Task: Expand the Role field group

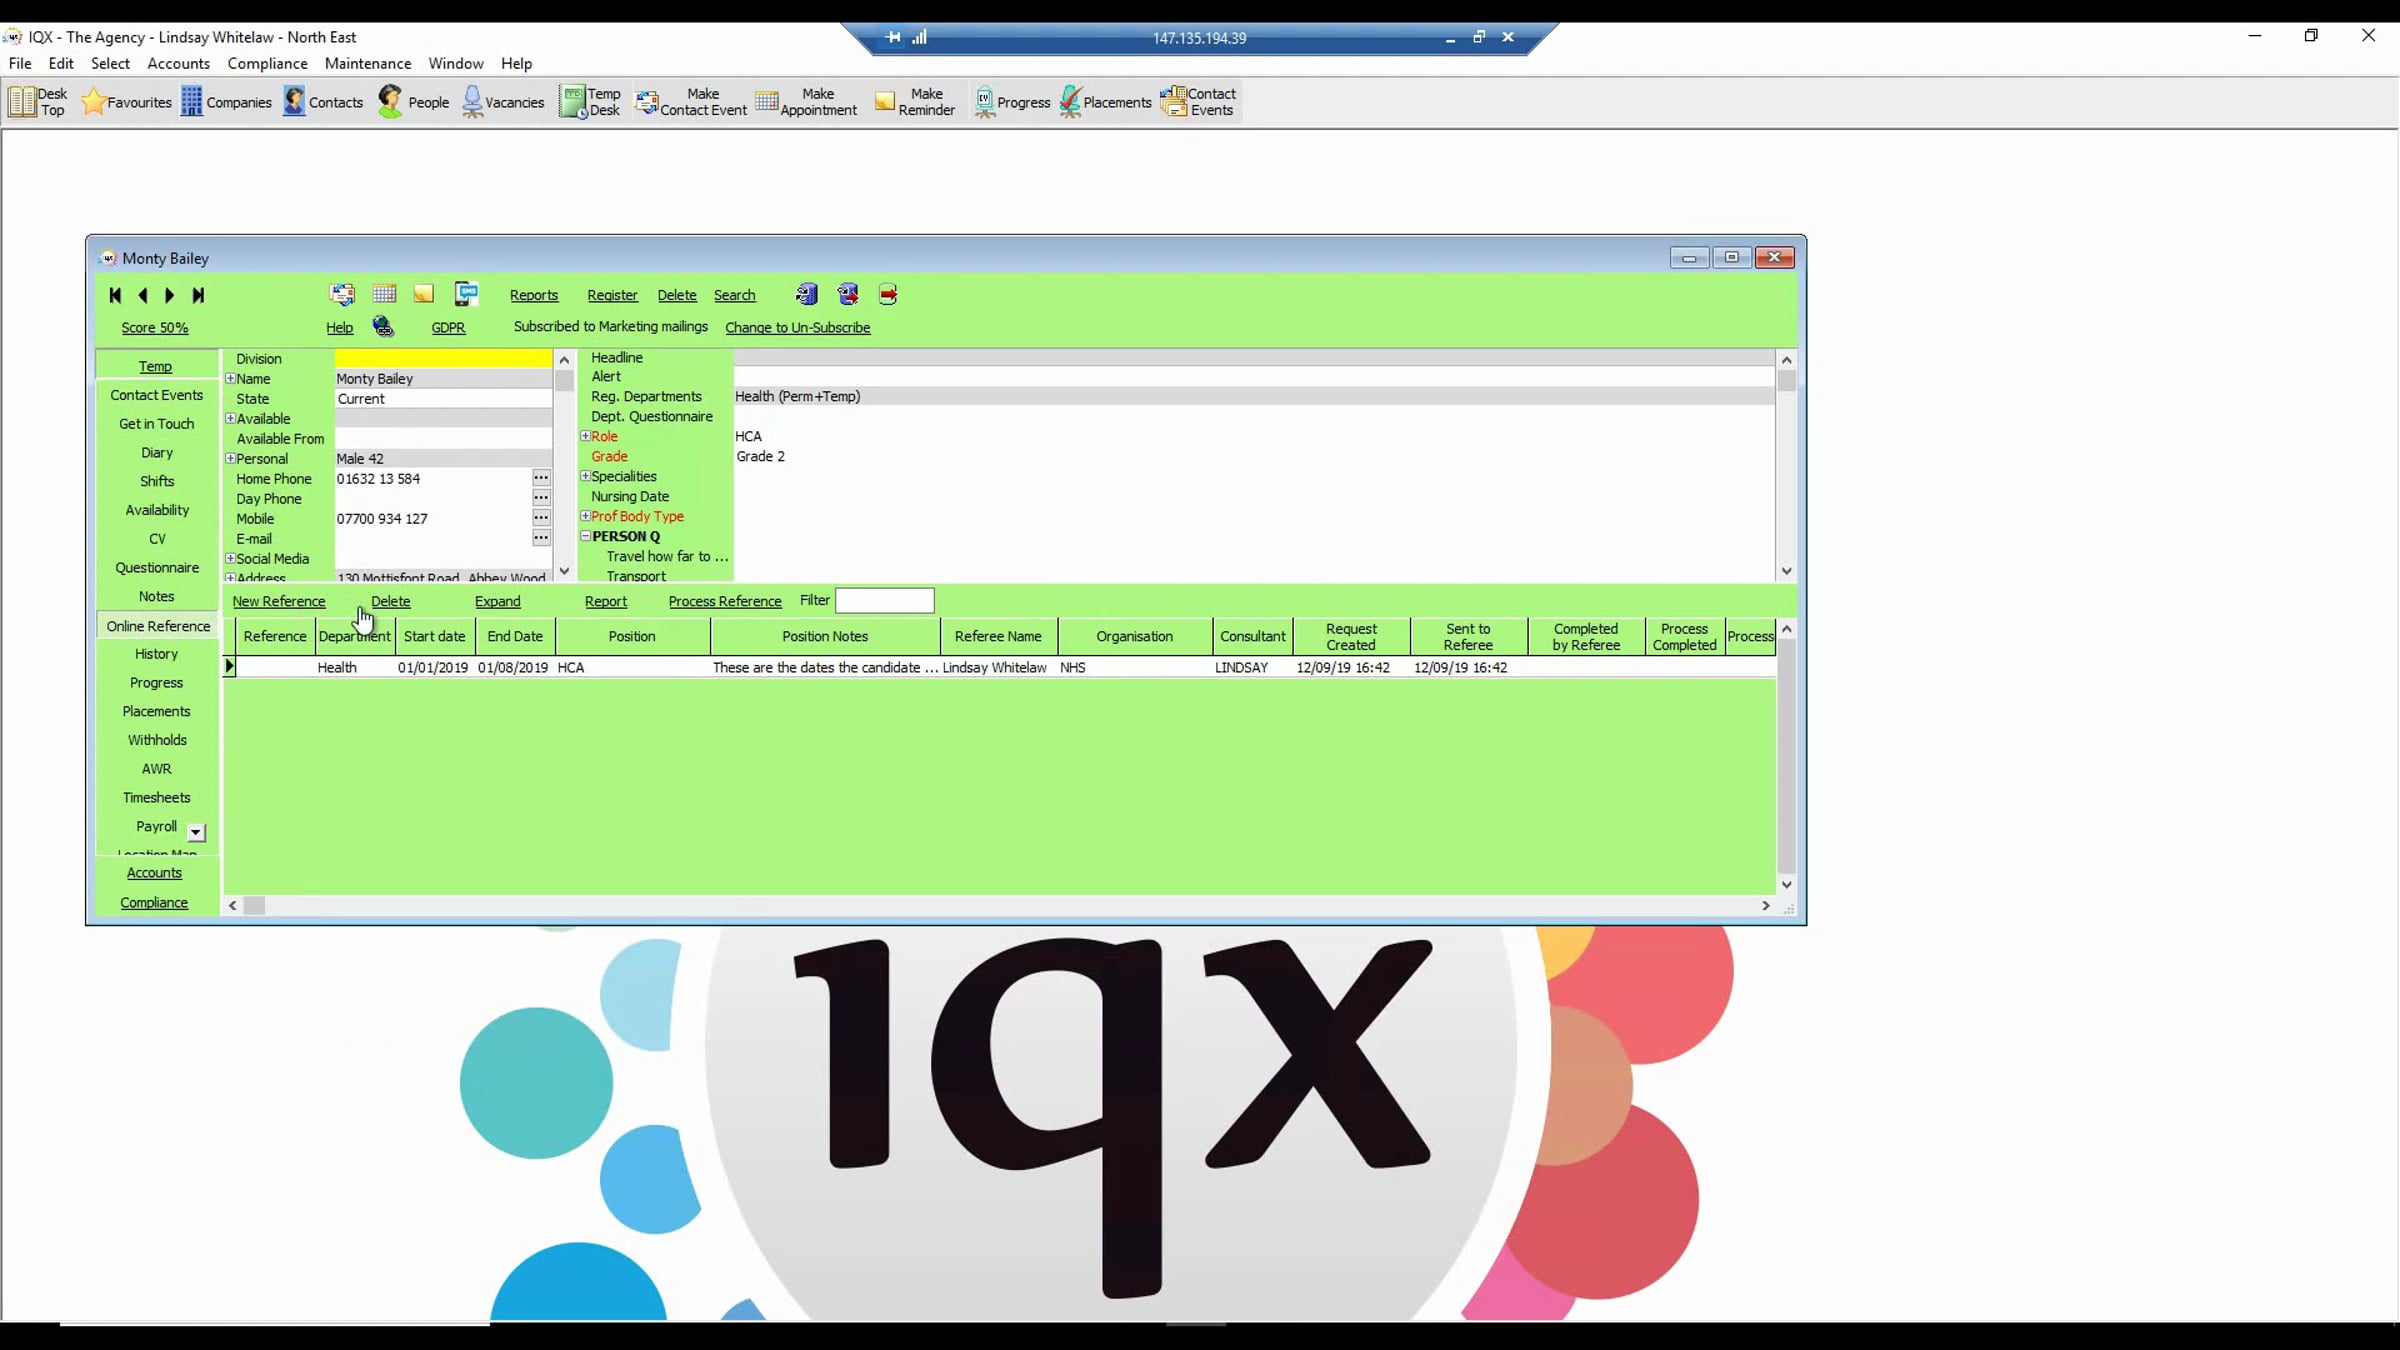Action: 585,436
